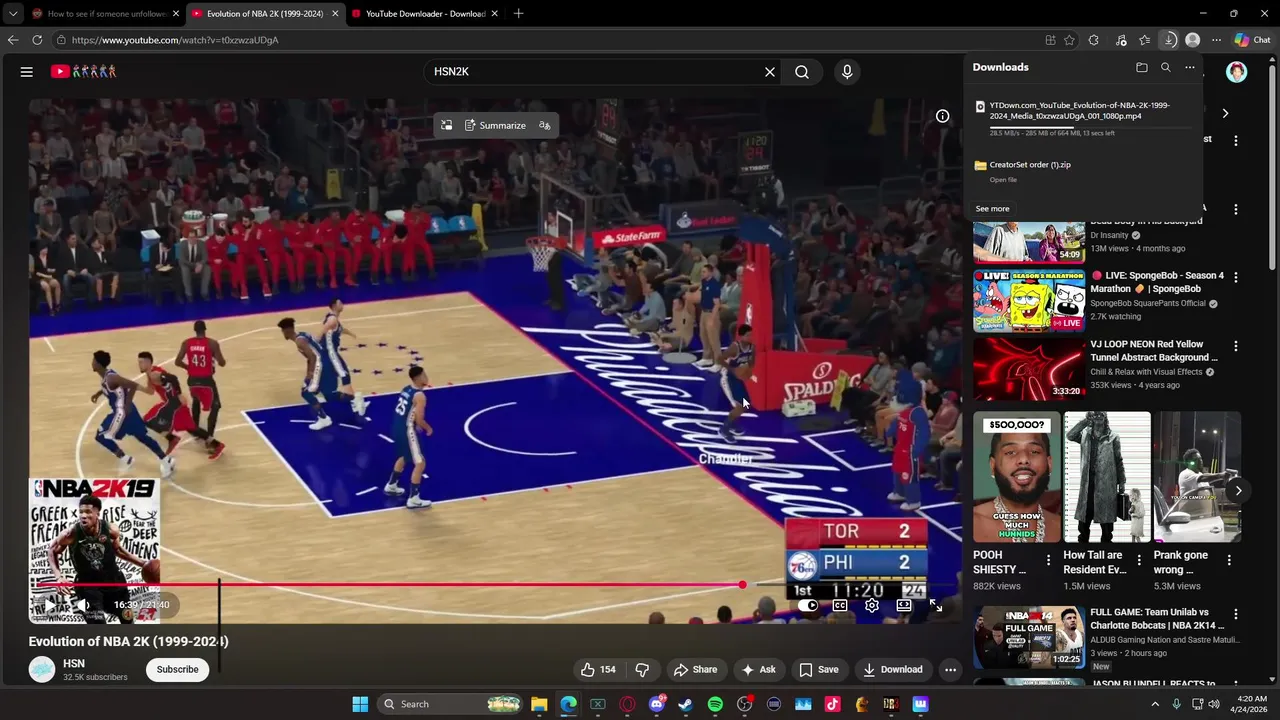Open Copilot Chat button
Screen dimensions: 1280x720
tap(1252, 40)
